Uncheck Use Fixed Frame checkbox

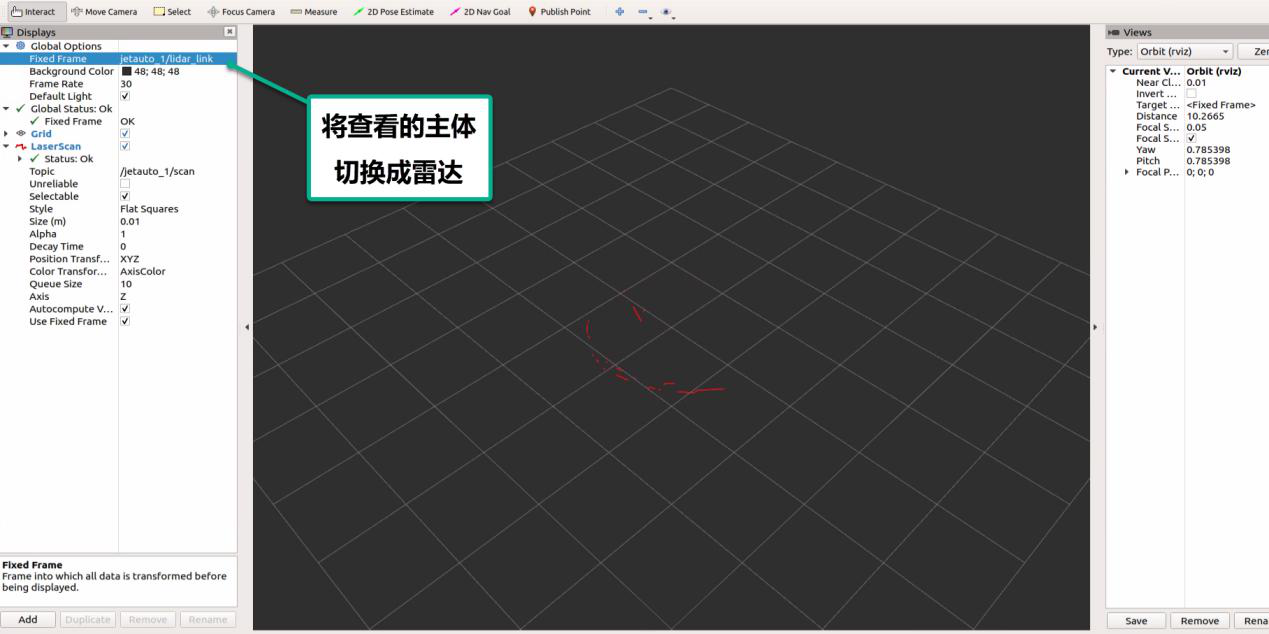point(125,321)
